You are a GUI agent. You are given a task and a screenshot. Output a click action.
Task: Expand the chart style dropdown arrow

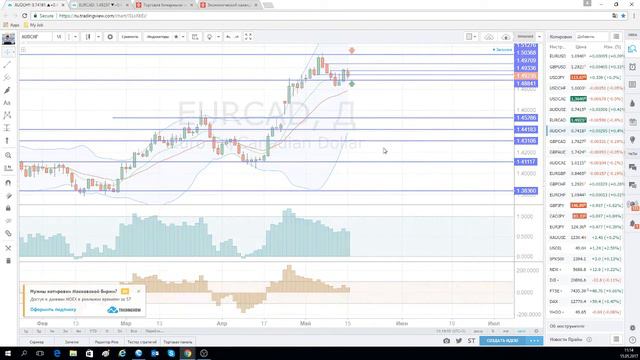coord(98,37)
